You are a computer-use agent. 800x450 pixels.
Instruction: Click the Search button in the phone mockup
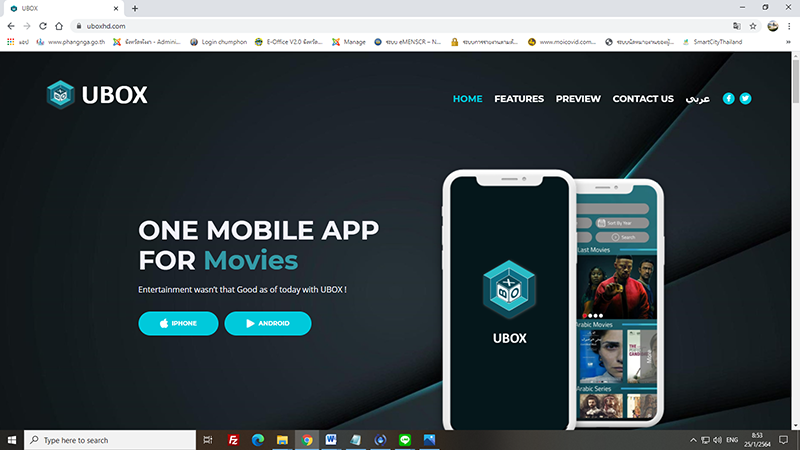pos(622,237)
